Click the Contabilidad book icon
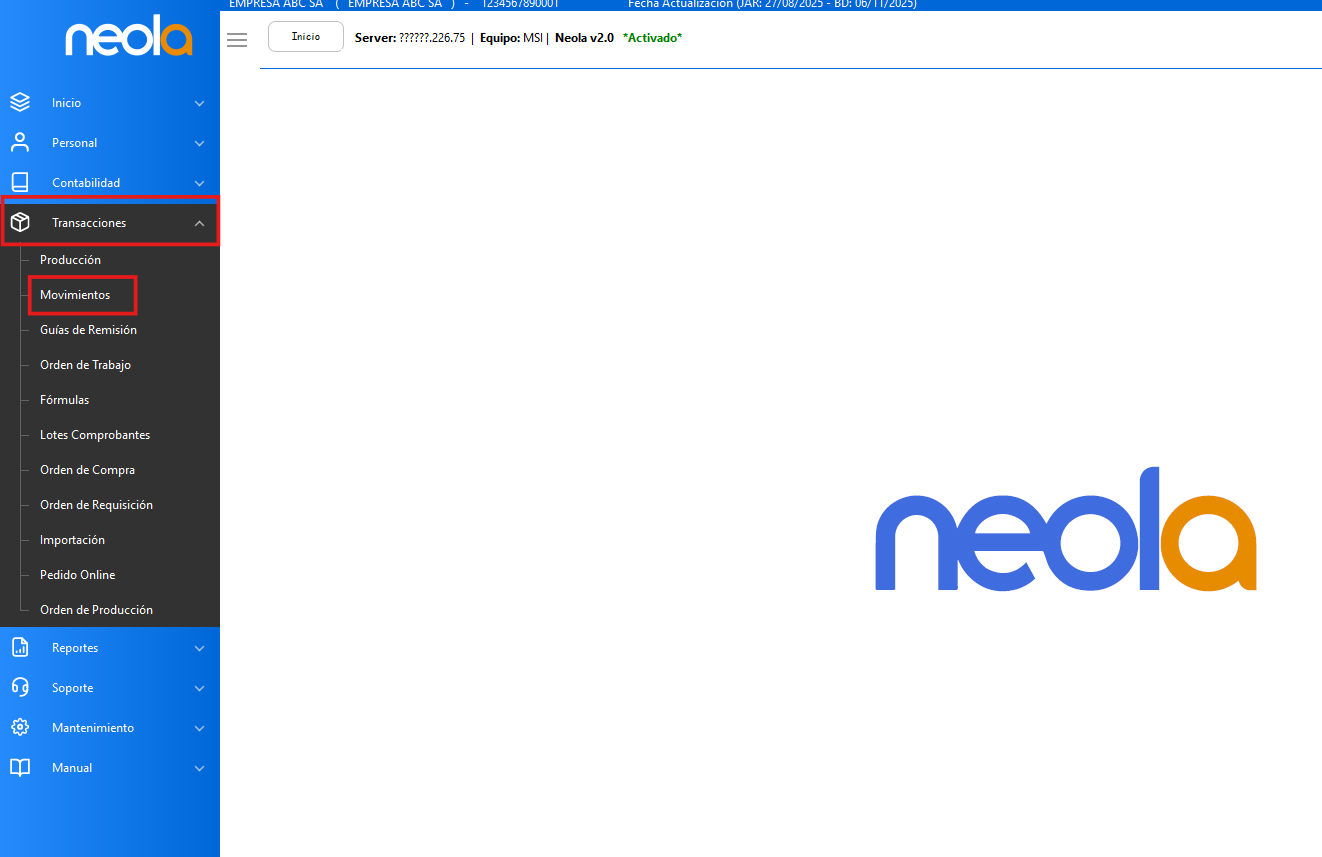The width and height of the screenshot is (1322, 857). pos(20,183)
